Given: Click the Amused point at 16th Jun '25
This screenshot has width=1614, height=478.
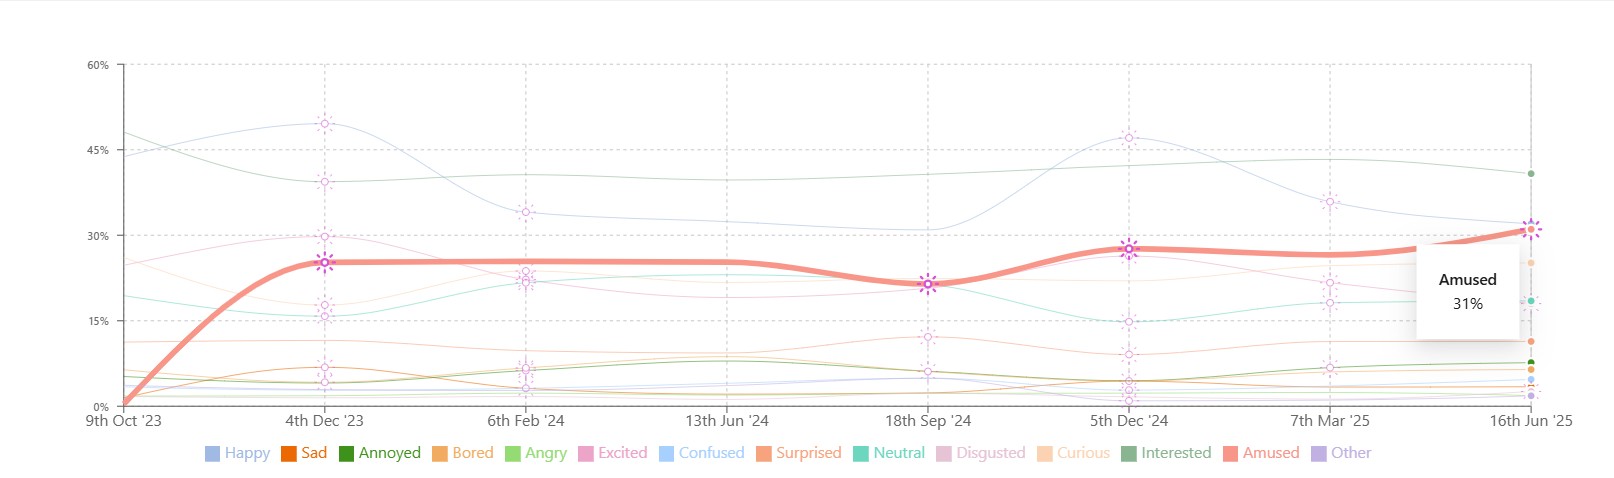Looking at the screenshot, I should point(1531,230).
